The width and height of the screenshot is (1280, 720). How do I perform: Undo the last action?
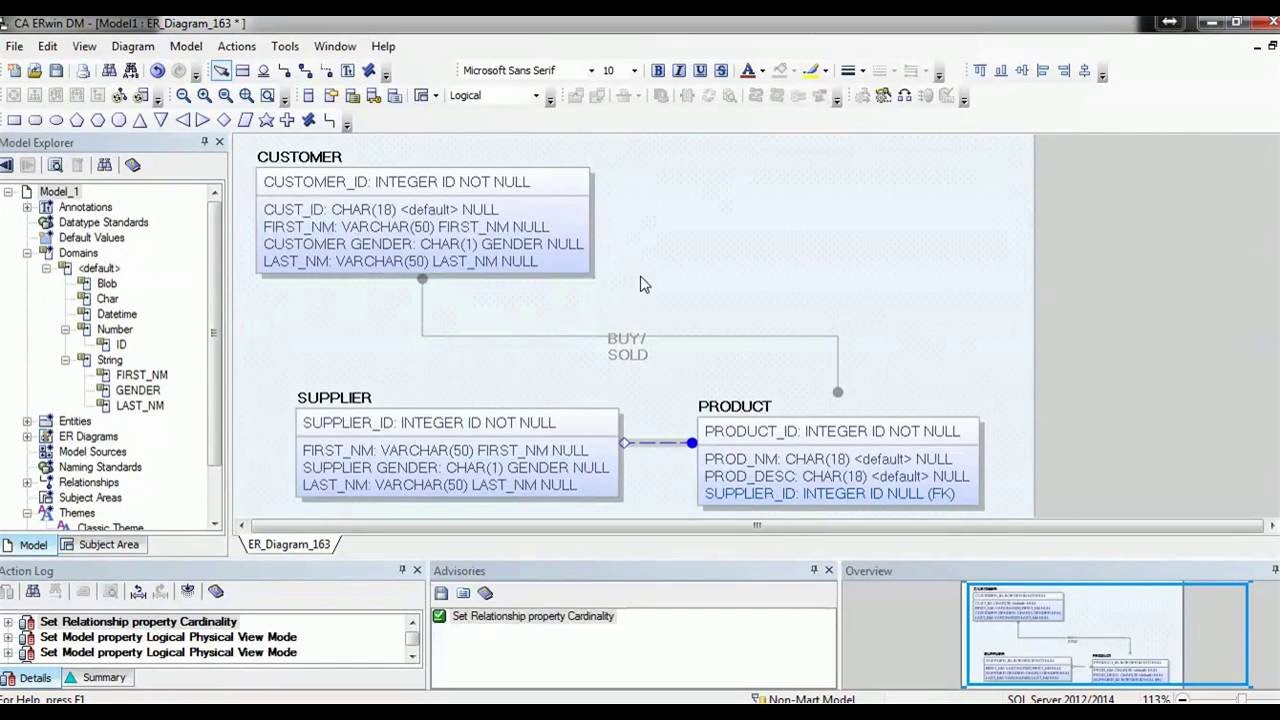157,71
